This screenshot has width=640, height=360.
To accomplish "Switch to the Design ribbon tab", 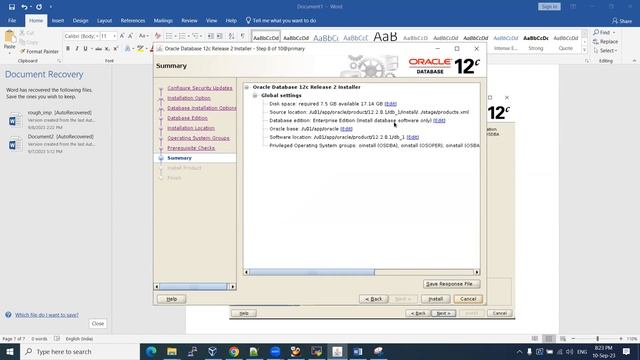I will tap(80, 20).
